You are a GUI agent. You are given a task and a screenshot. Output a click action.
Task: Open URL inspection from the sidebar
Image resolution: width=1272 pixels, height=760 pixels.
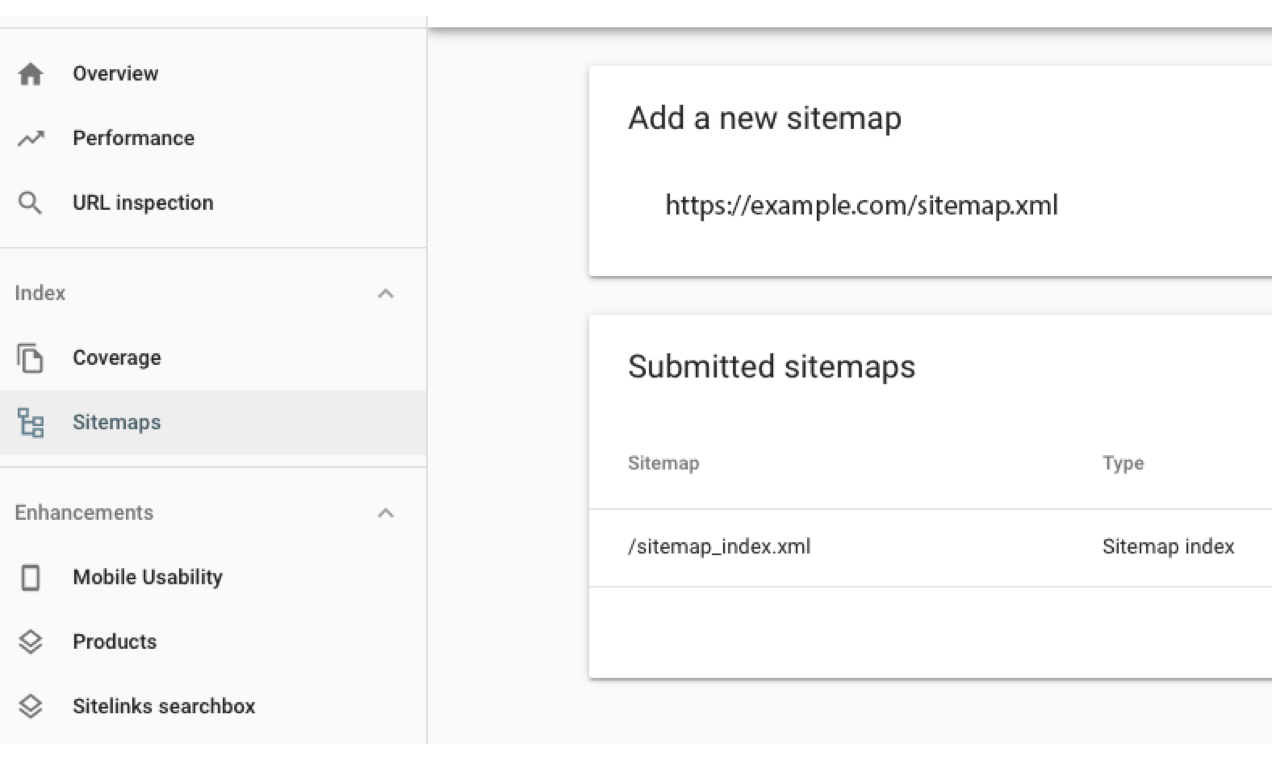213,203
